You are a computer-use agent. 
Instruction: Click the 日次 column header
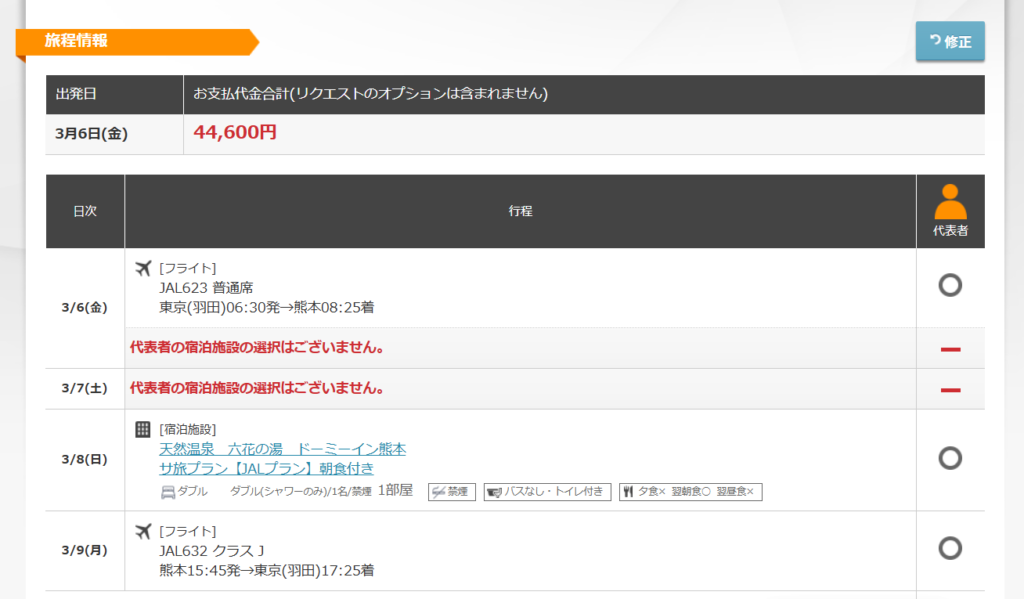pos(85,212)
